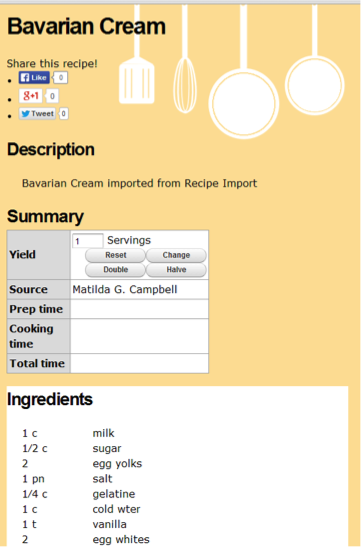Screen dimensions: 361x547
Task: Click the Matilda G. Campbell source cell
Action: (139, 289)
